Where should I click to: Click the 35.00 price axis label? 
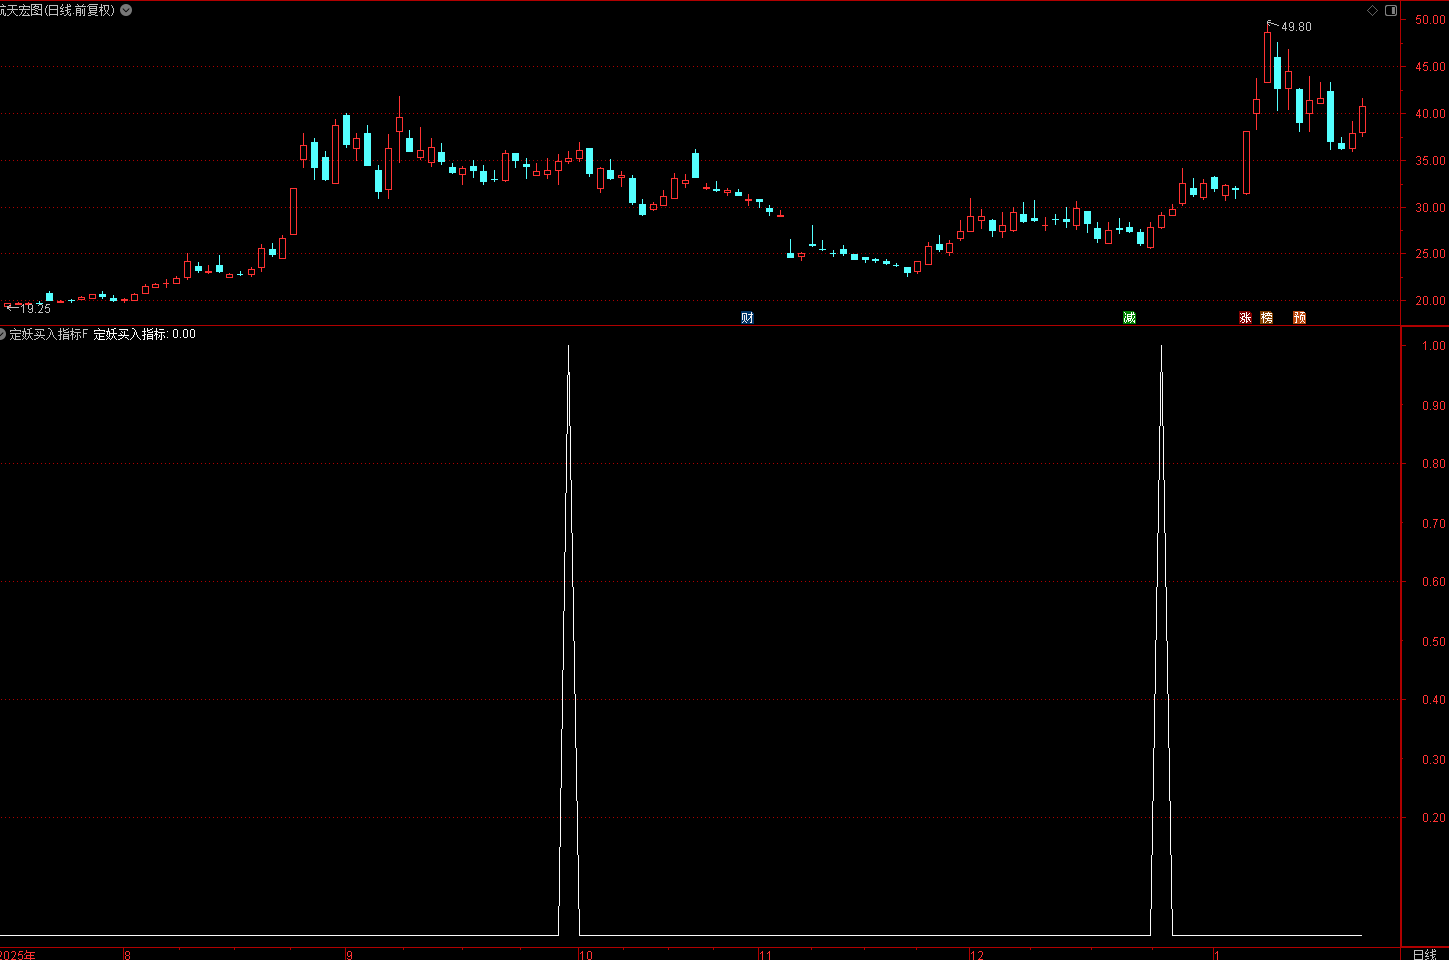point(1430,161)
